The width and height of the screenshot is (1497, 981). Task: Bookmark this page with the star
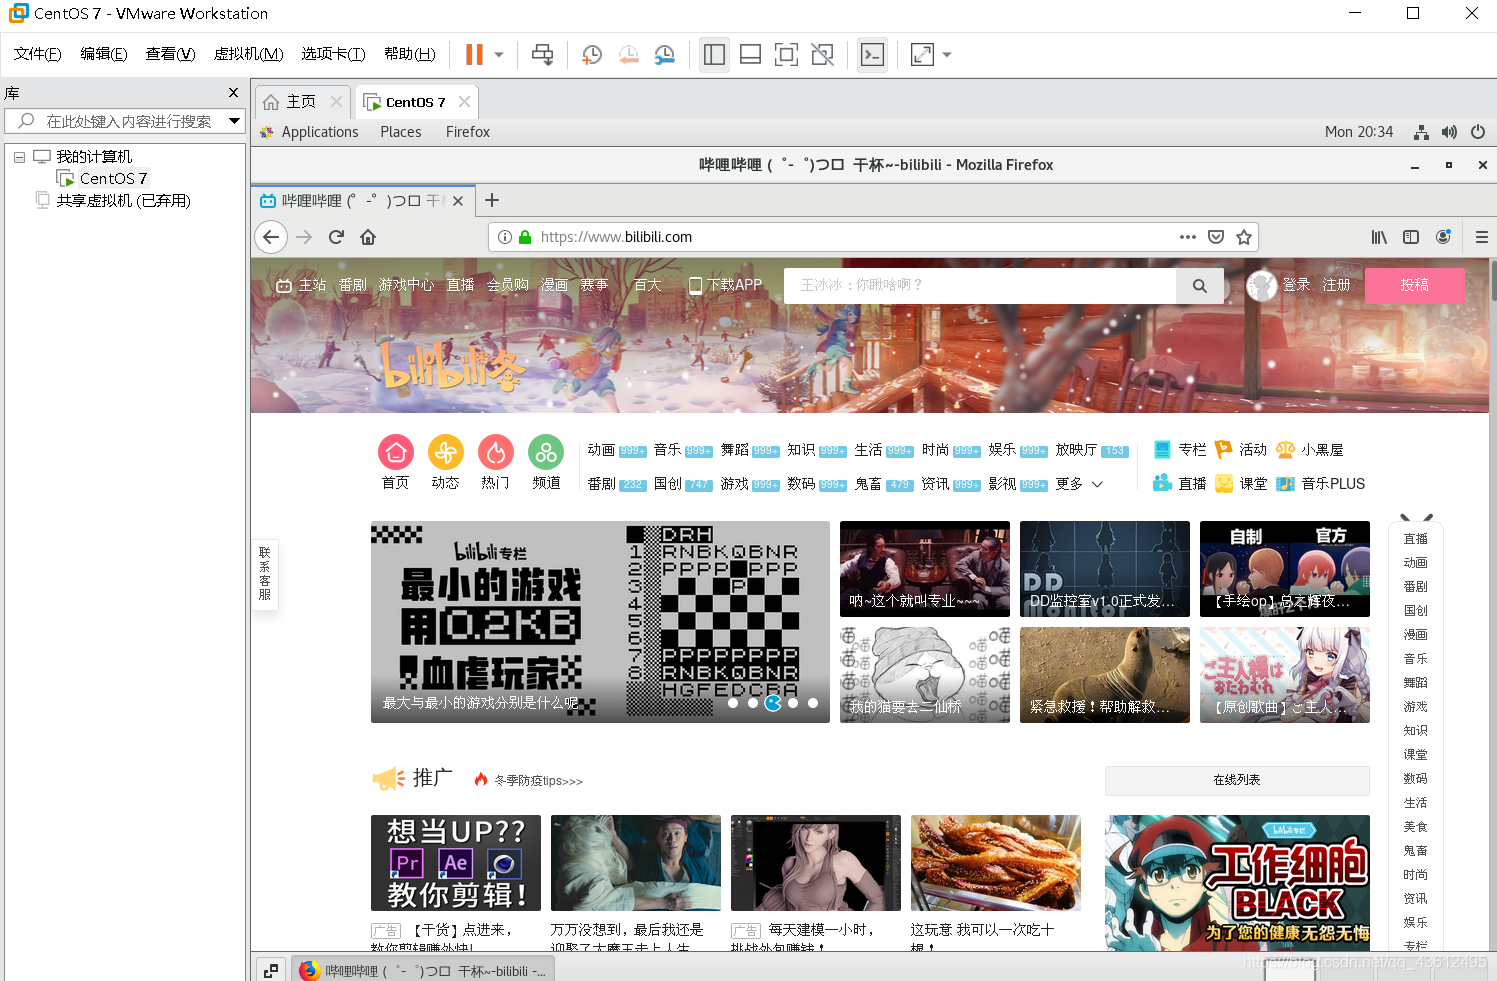point(1243,237)
